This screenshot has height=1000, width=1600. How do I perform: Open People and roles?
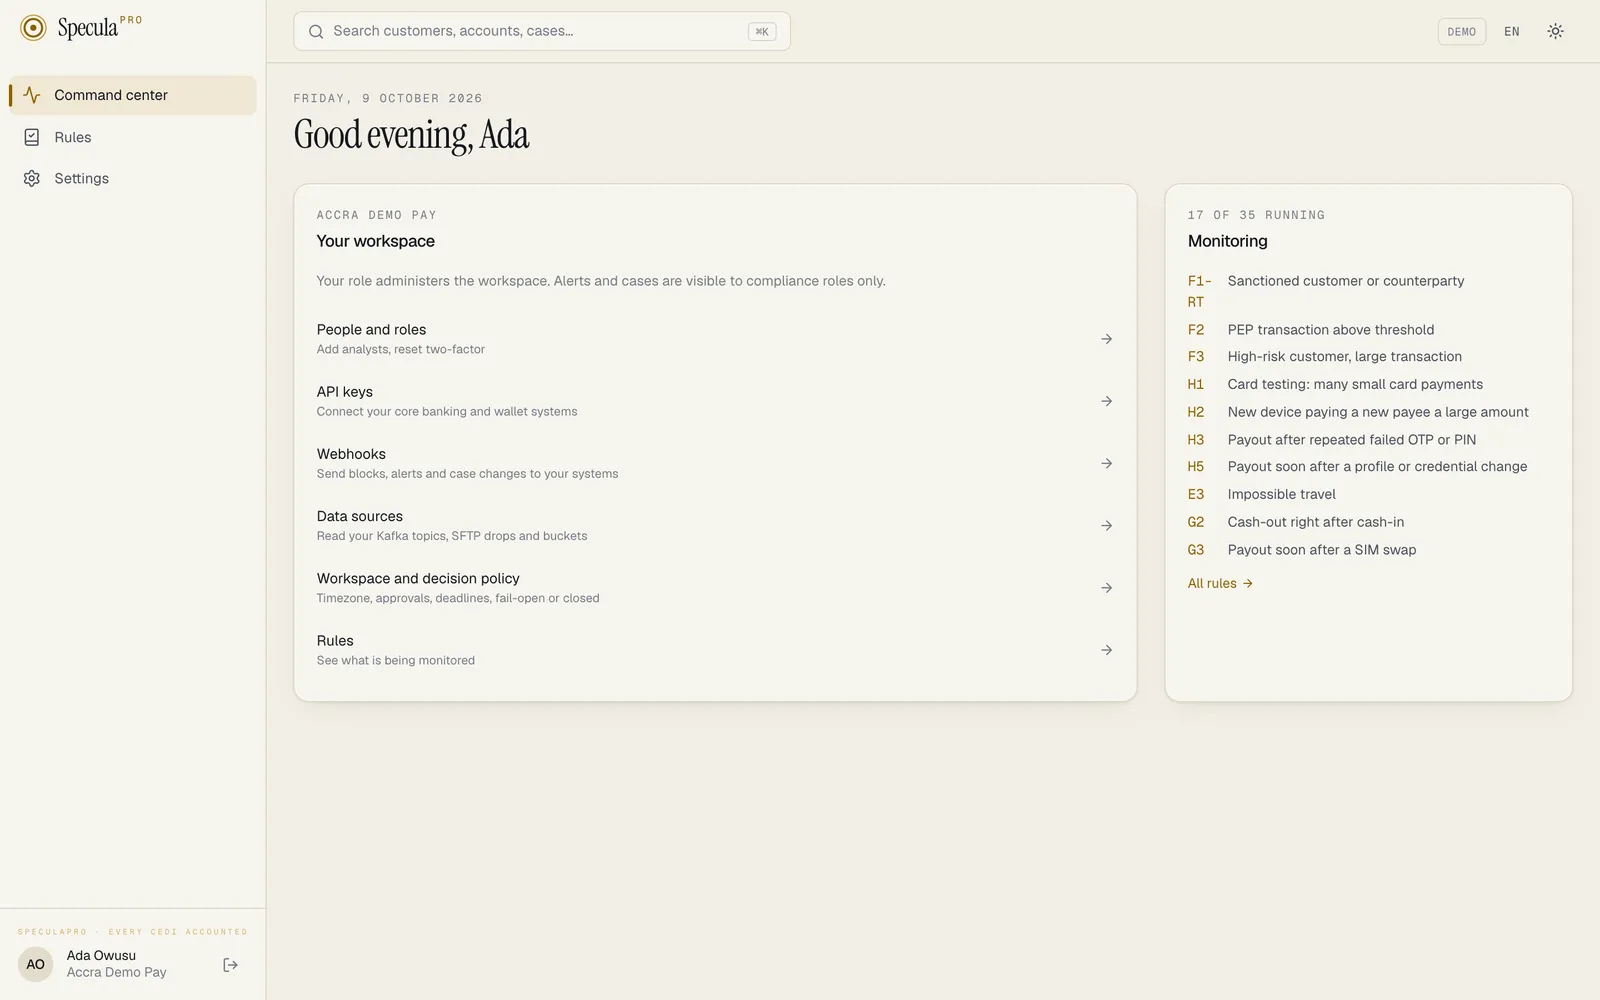click(715, 339)
